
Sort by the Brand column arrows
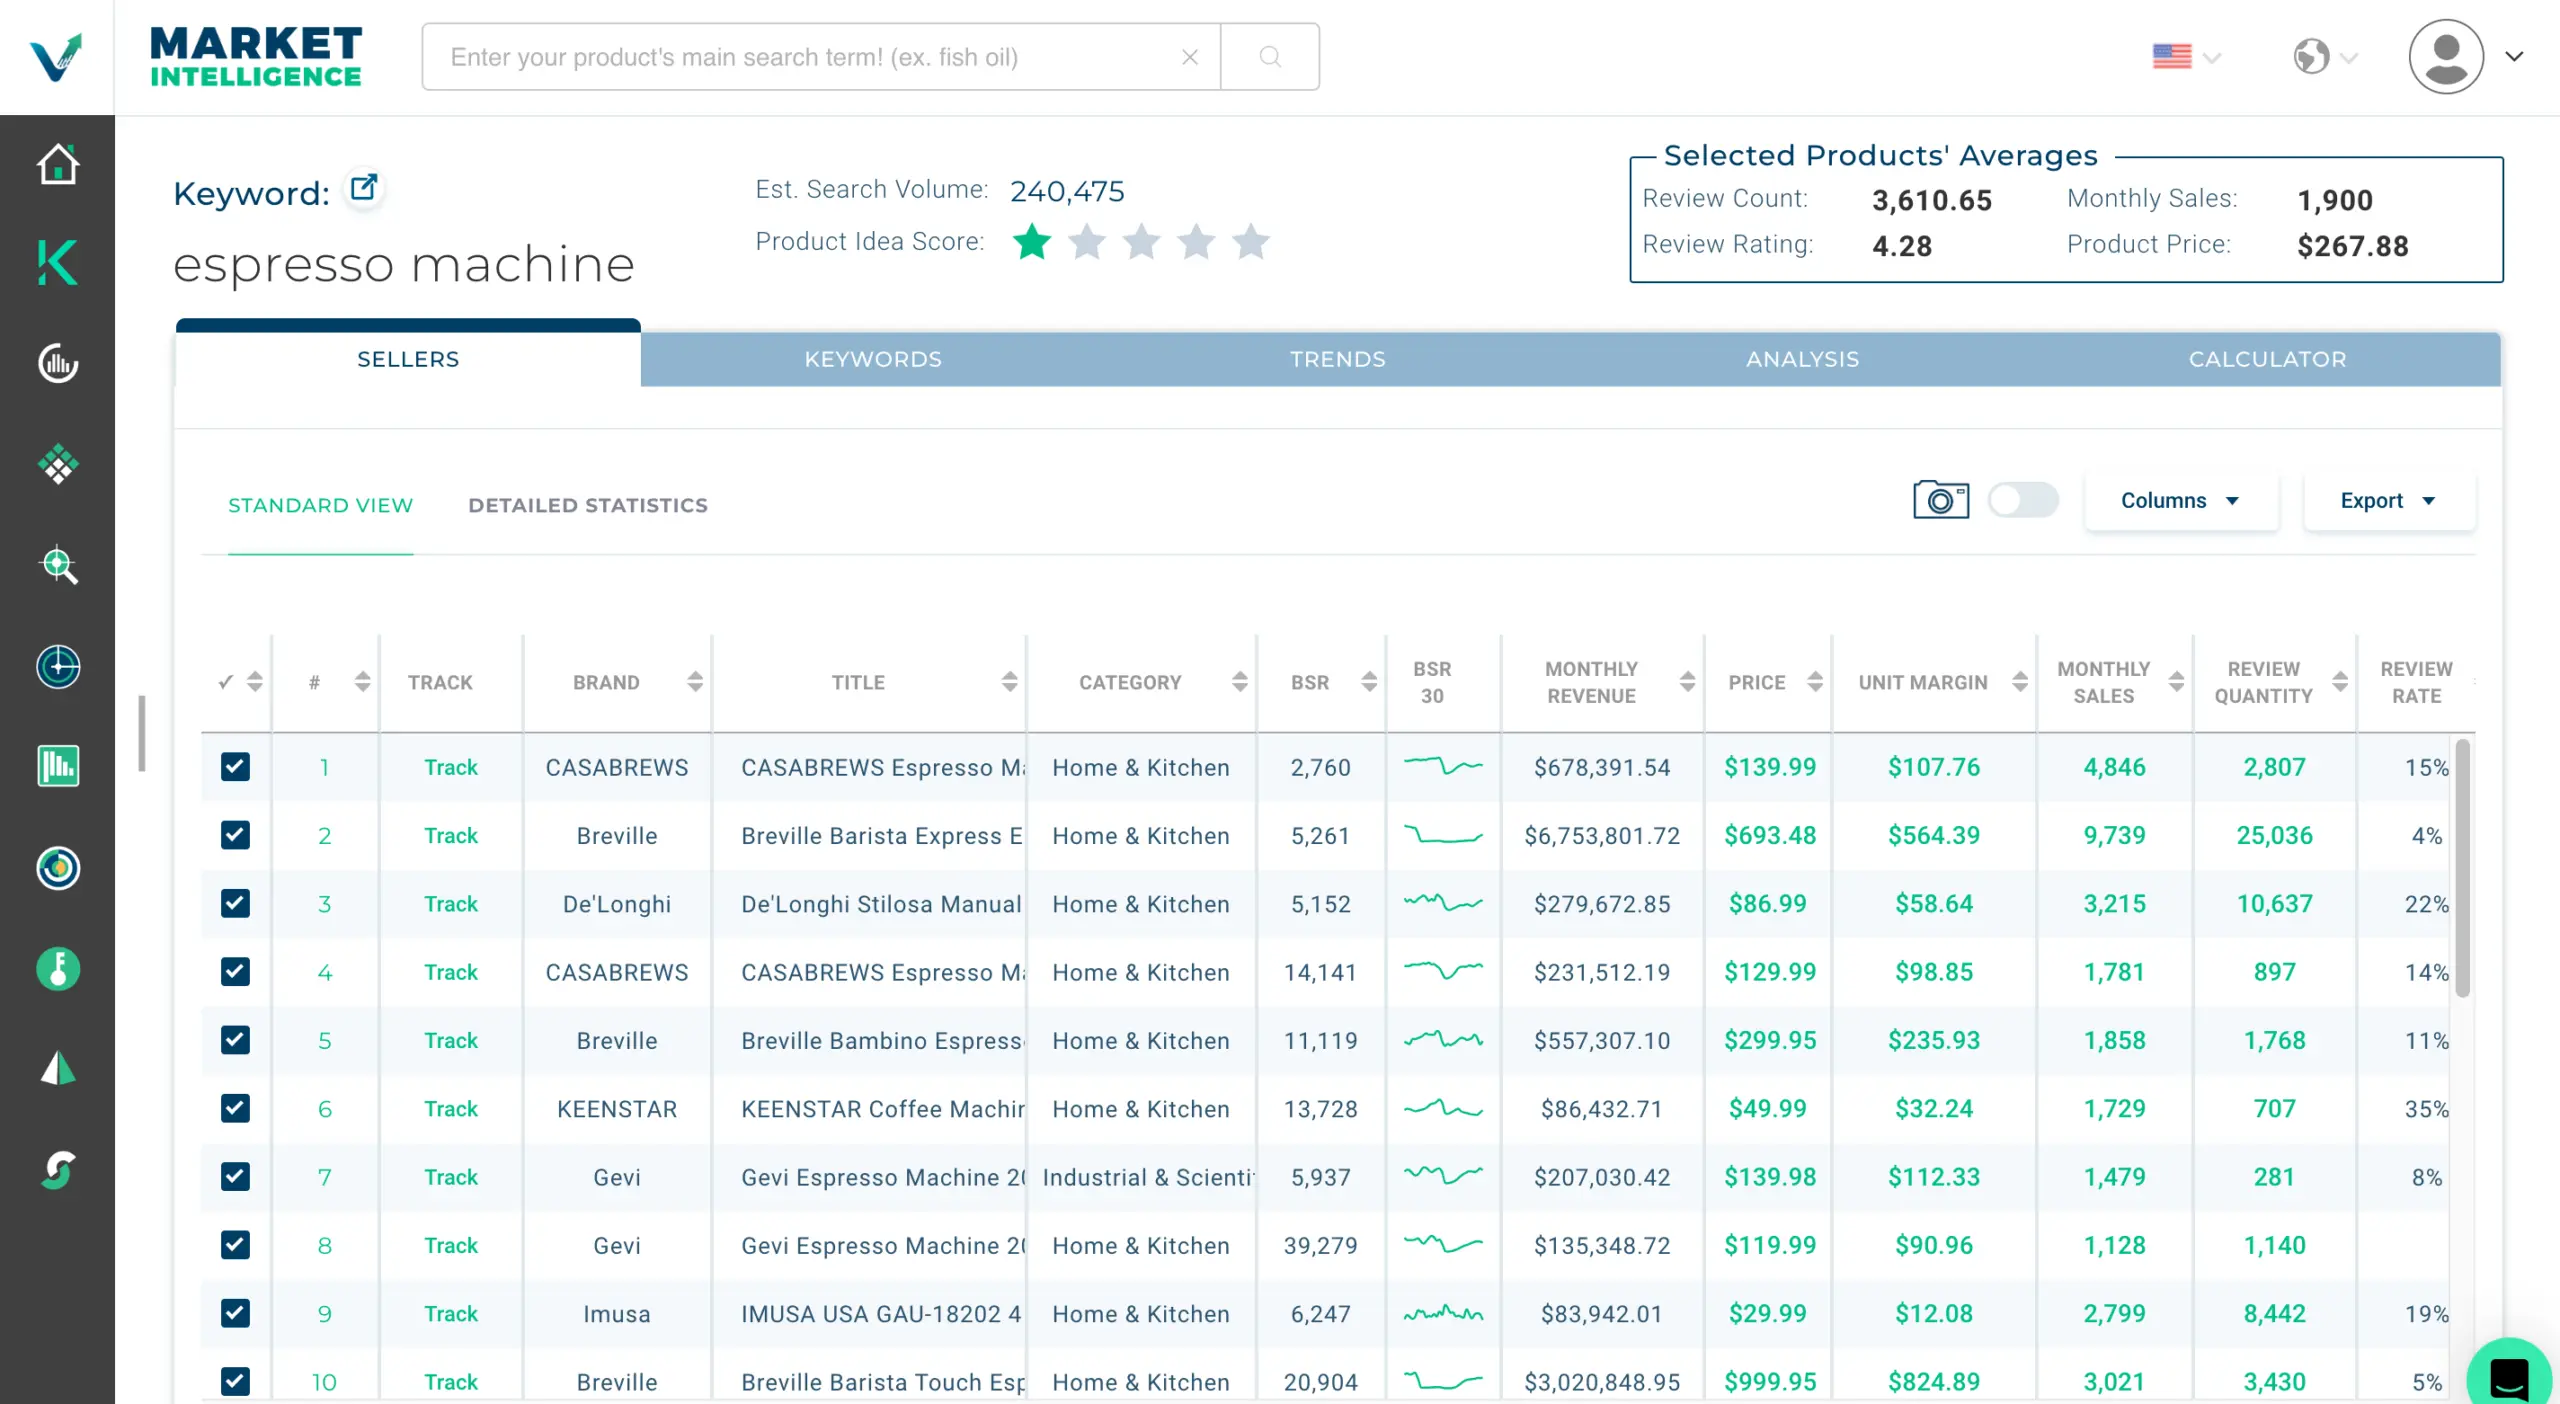pos(695,682)
